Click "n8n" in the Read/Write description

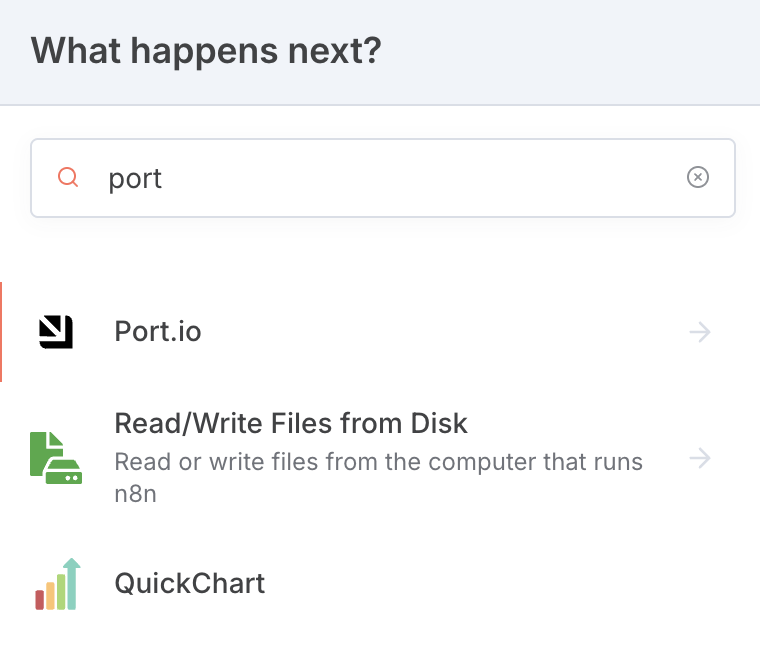coord(137,494)
